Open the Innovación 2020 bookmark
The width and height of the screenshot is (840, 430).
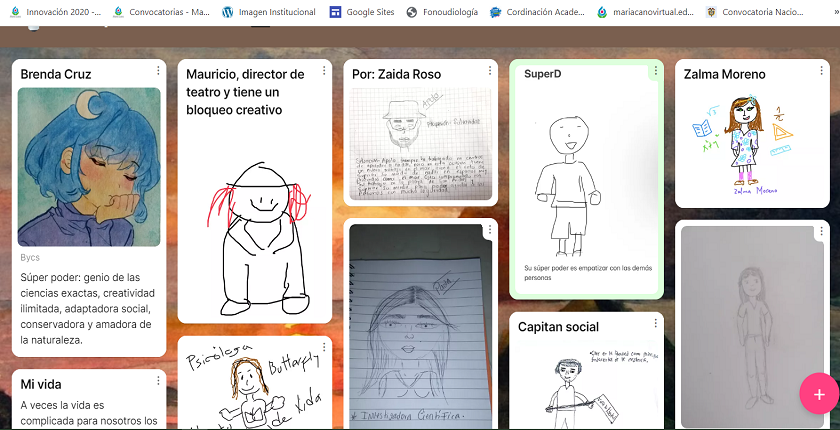click(x=56, y=12)
